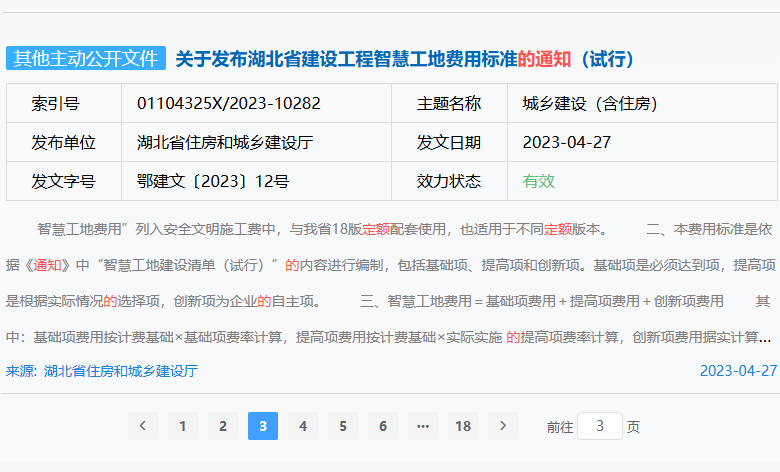Go to the previous results page arrow
The width and height of the screenshot is (780, 472).
143,426
